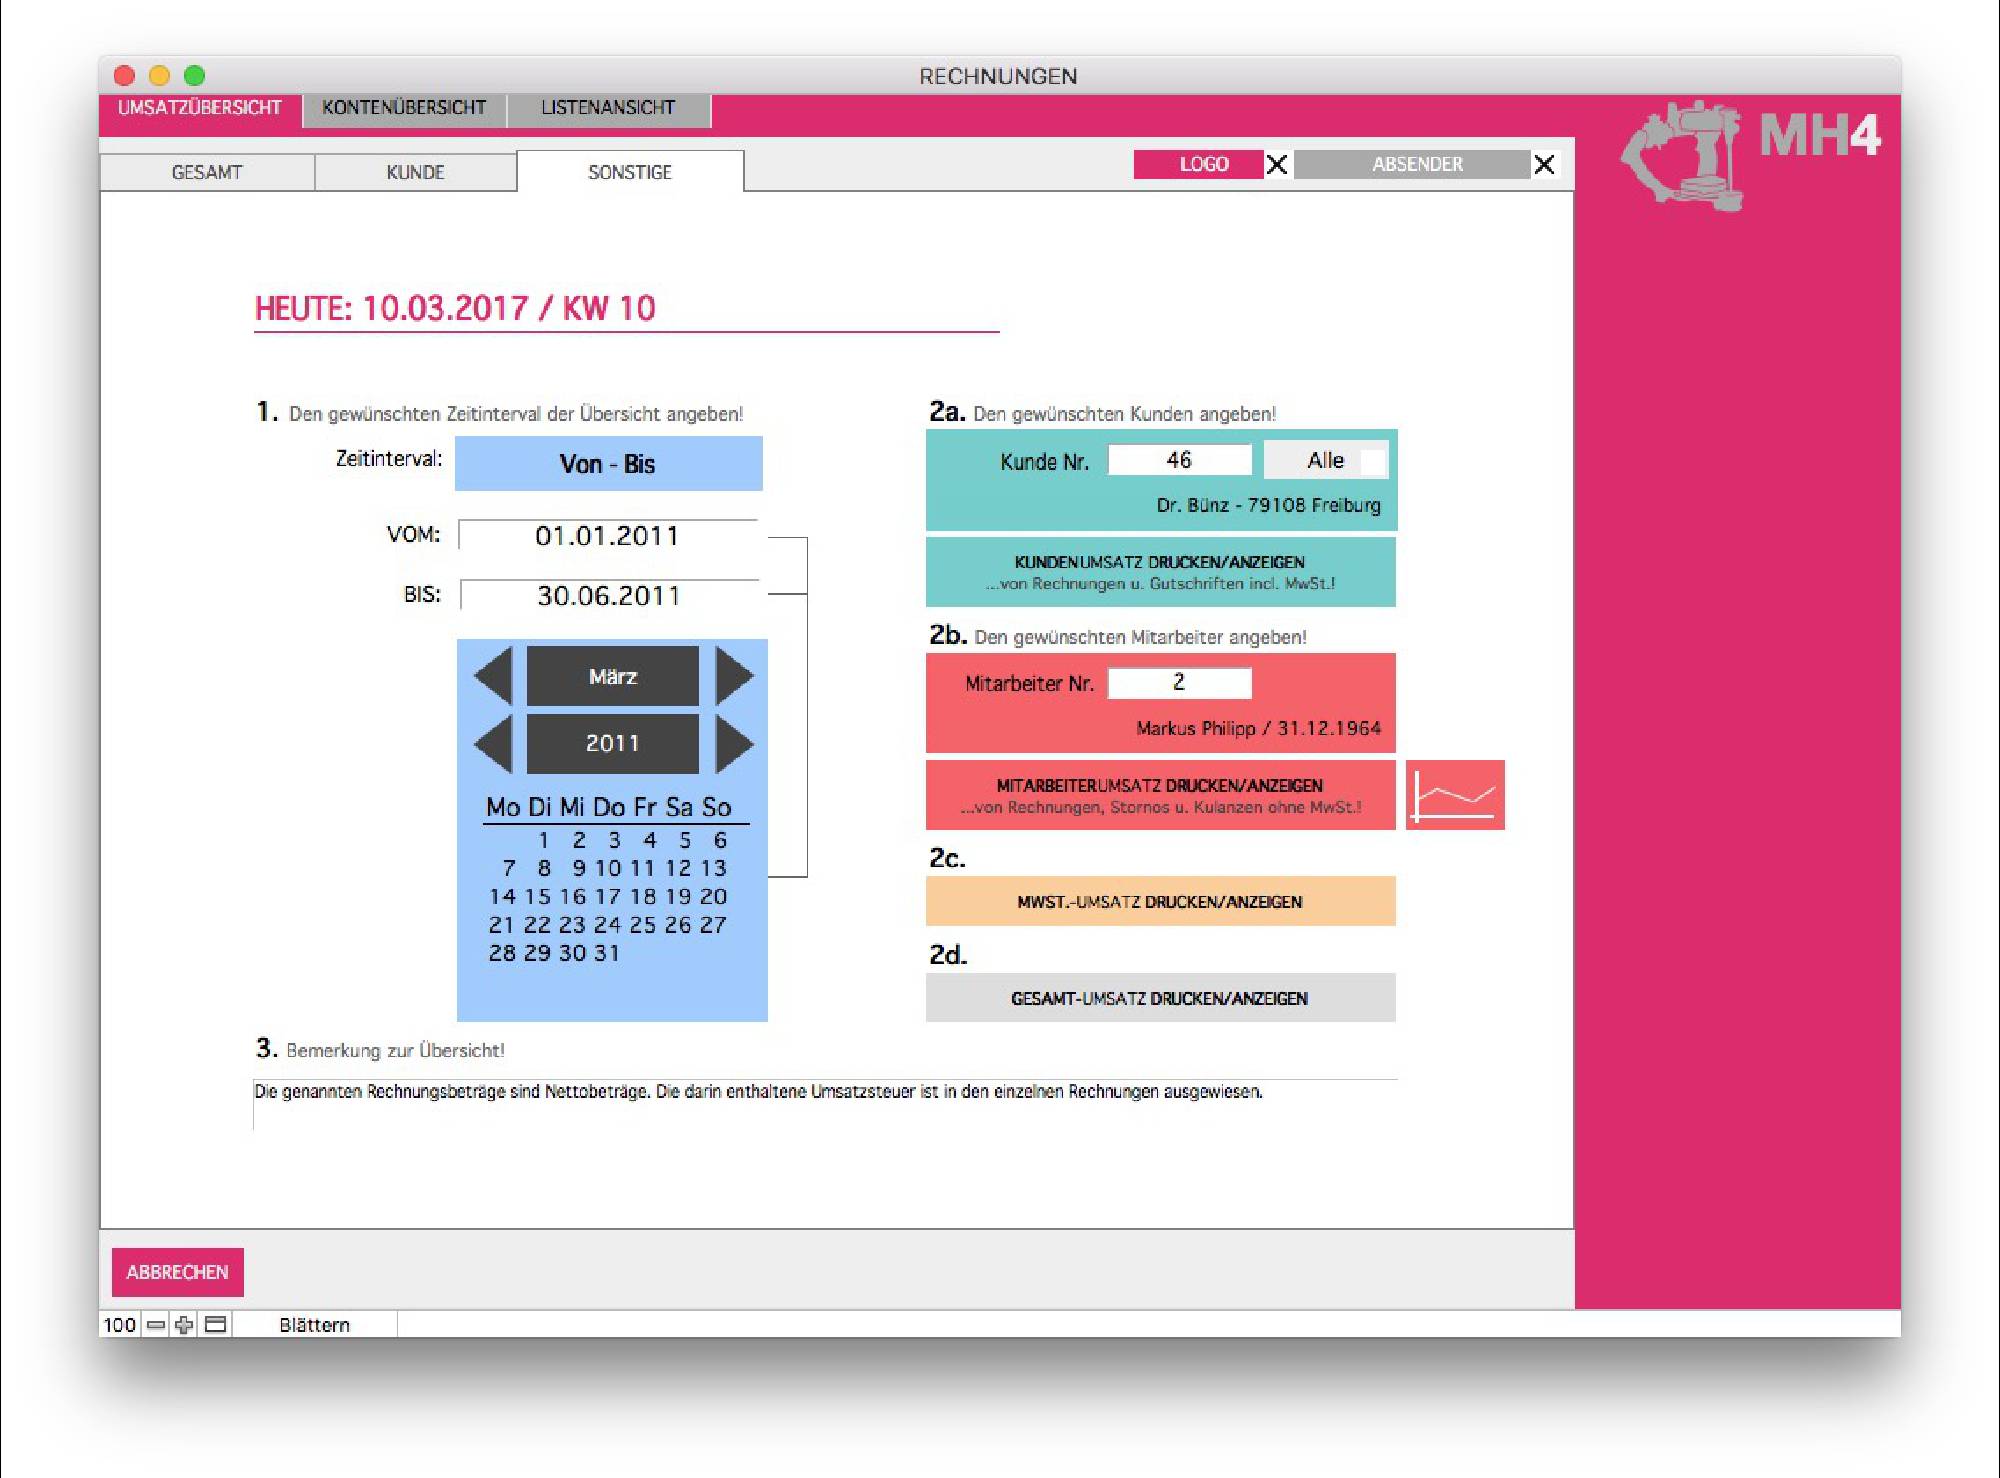2000x1478 pixels.
Task: Click the zoom out minus icon
Action: tap(156, 1325)
